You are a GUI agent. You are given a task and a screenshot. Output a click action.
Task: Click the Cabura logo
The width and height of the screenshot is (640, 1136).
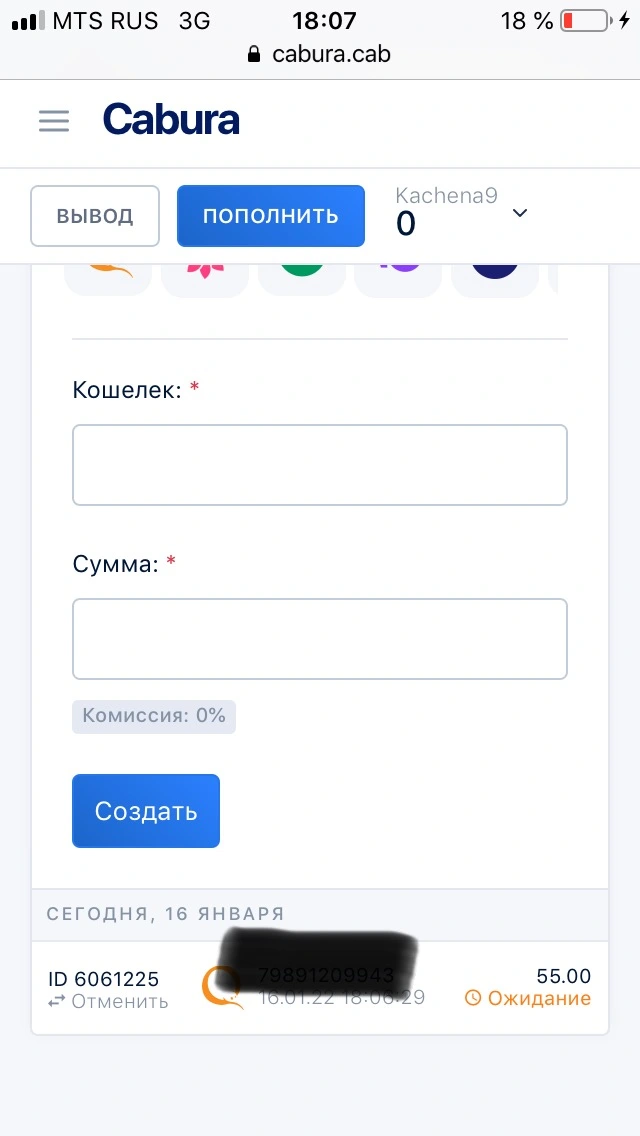click(171, 120)
